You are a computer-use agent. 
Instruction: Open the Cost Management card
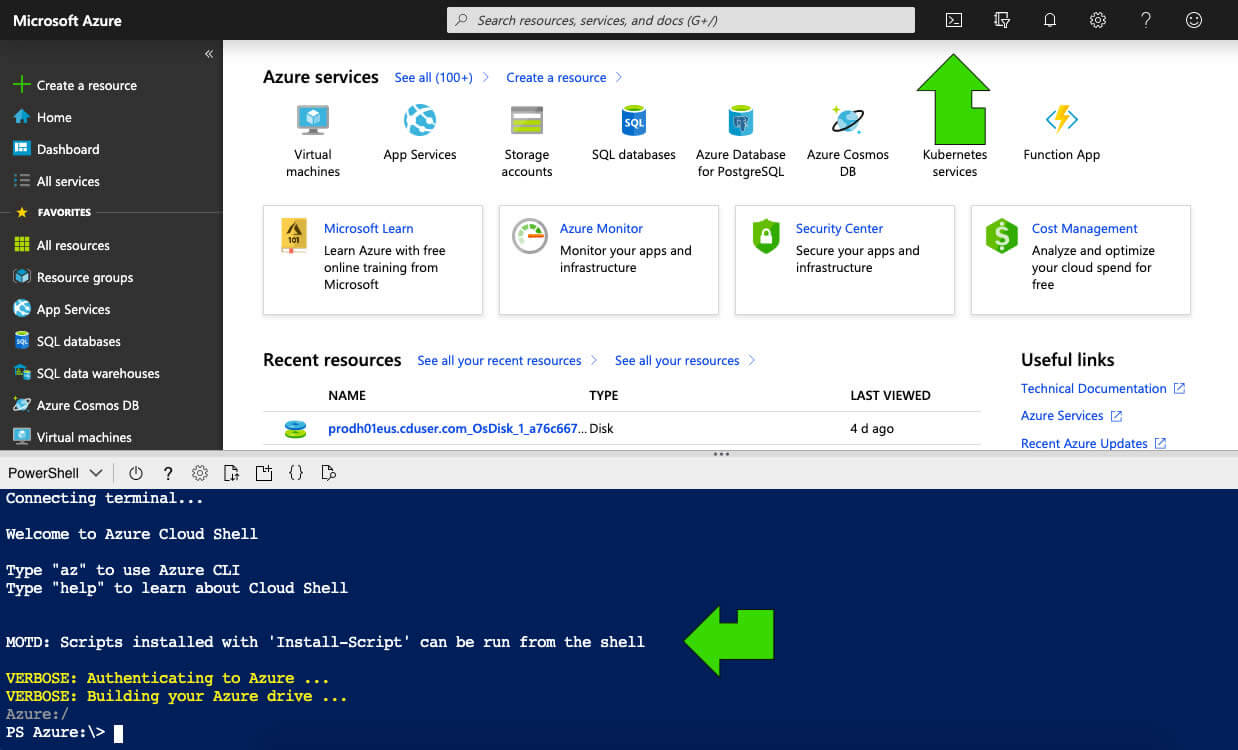tap(1081, 260)
